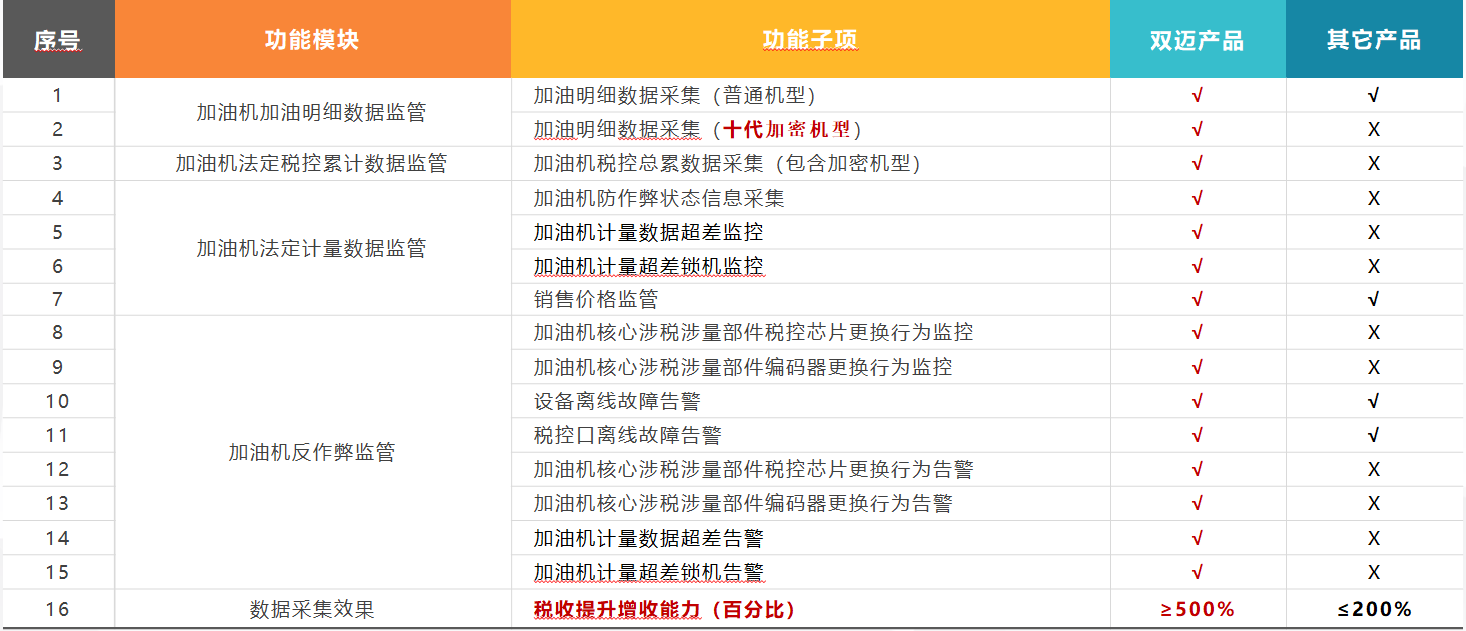This screenshot has width=1466, height=631.
Task: Select the 双迈产品 check mark for 税控口离线故障告警
Action: point(1197,435)
